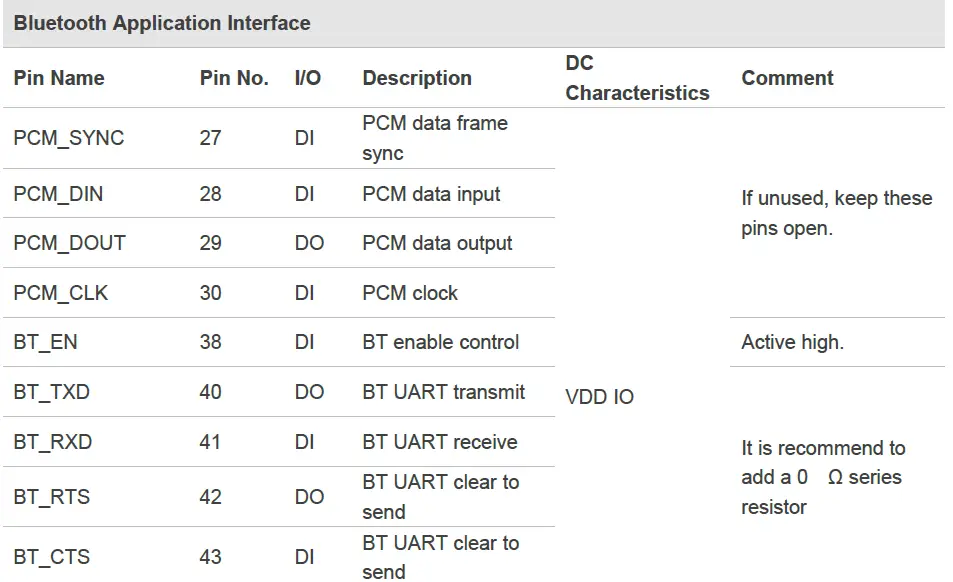
Task: Click the BT_TXD pin name cell
Action: (x=52, y=392)
